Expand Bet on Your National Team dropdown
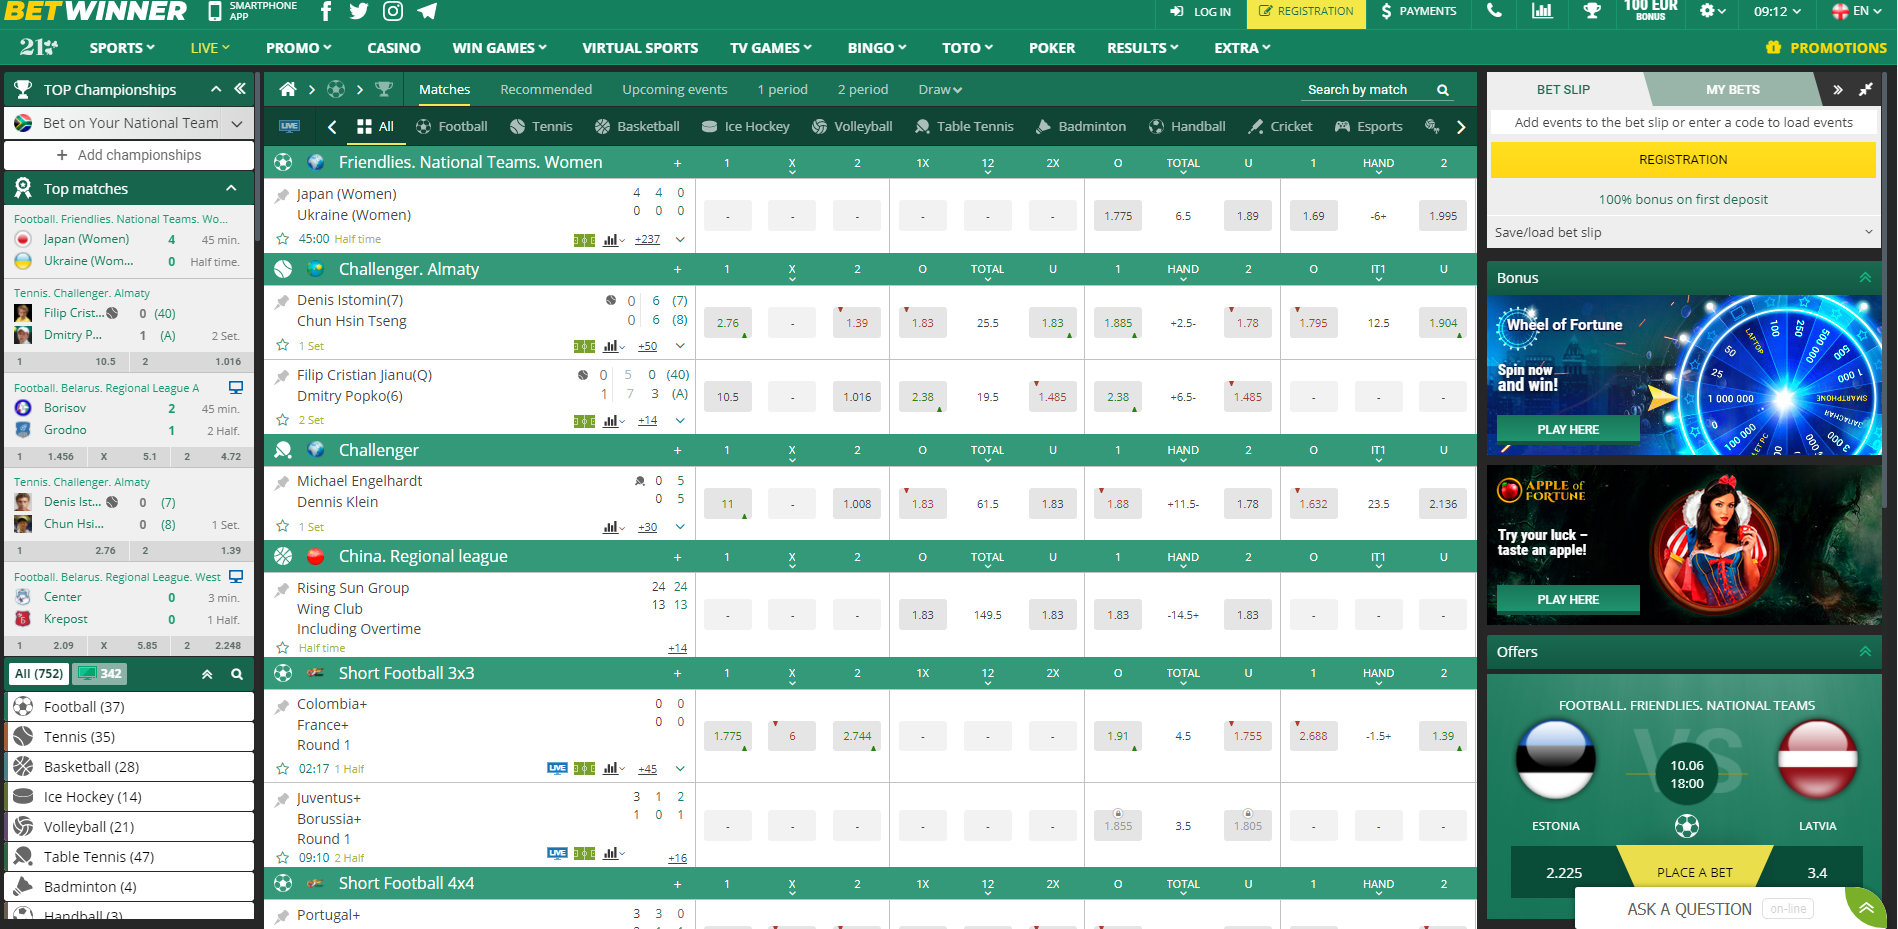 129,123
